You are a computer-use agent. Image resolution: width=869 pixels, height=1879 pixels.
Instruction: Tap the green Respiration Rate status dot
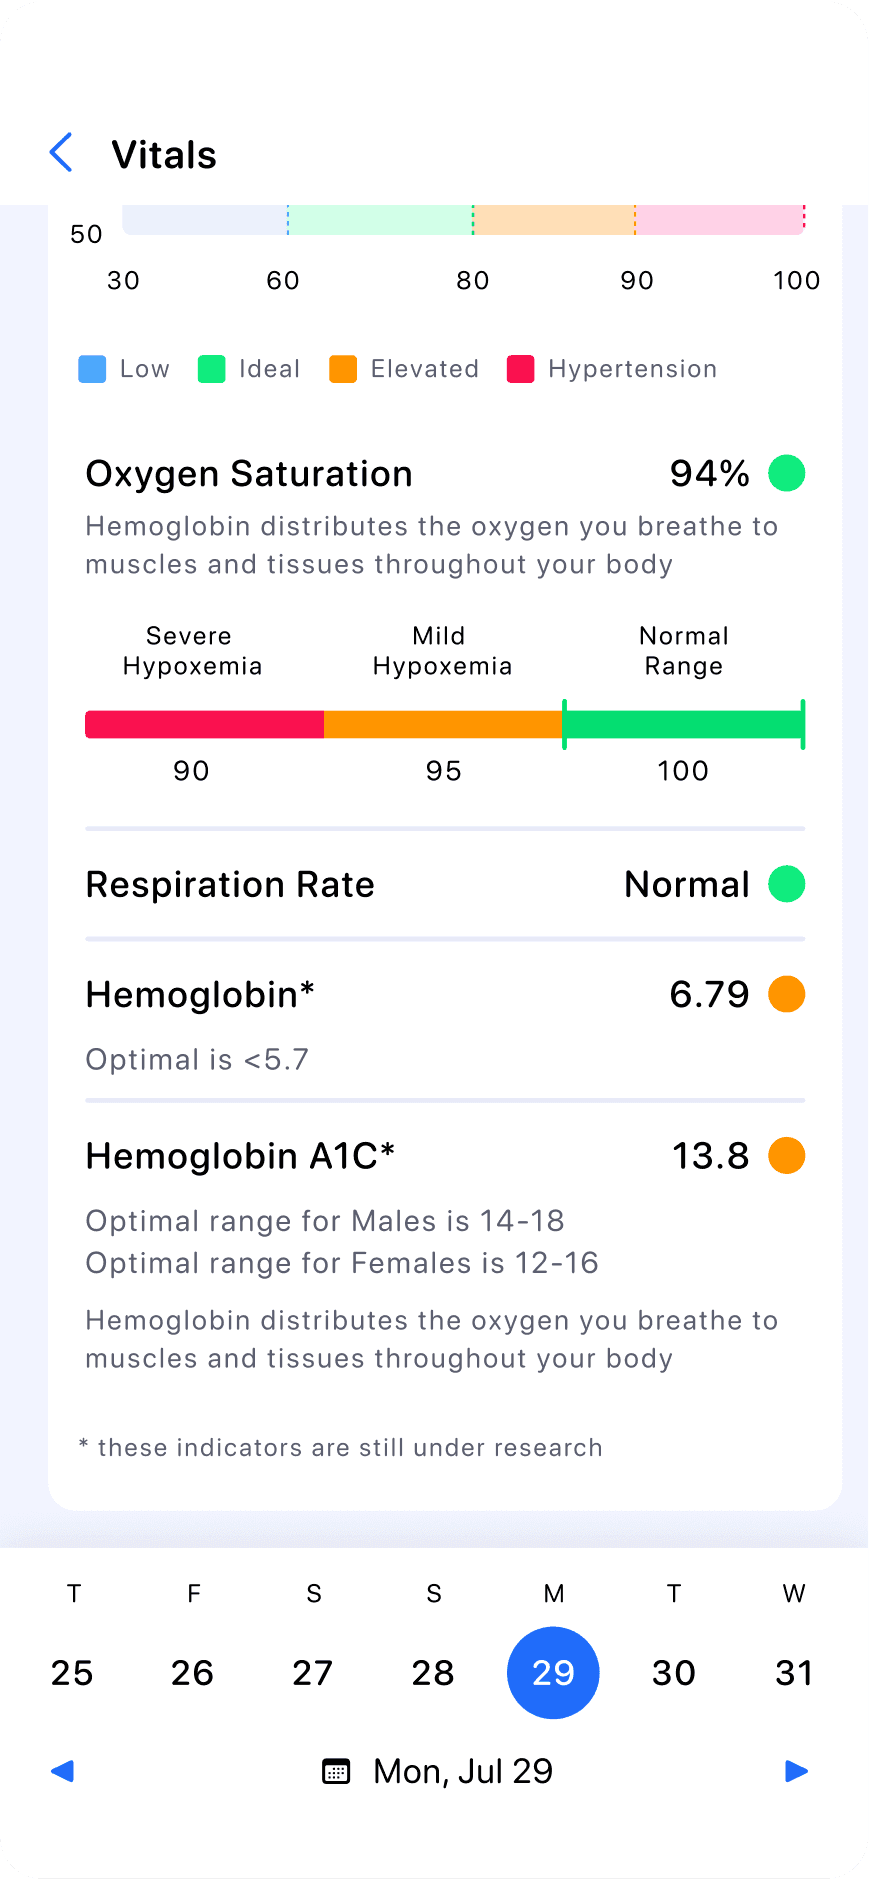787,884
